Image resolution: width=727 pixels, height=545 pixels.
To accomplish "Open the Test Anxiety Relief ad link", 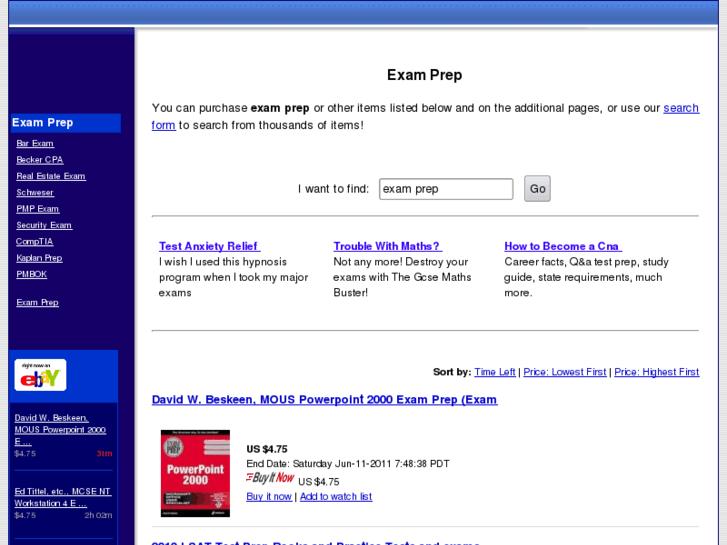I will pos(210,246).
